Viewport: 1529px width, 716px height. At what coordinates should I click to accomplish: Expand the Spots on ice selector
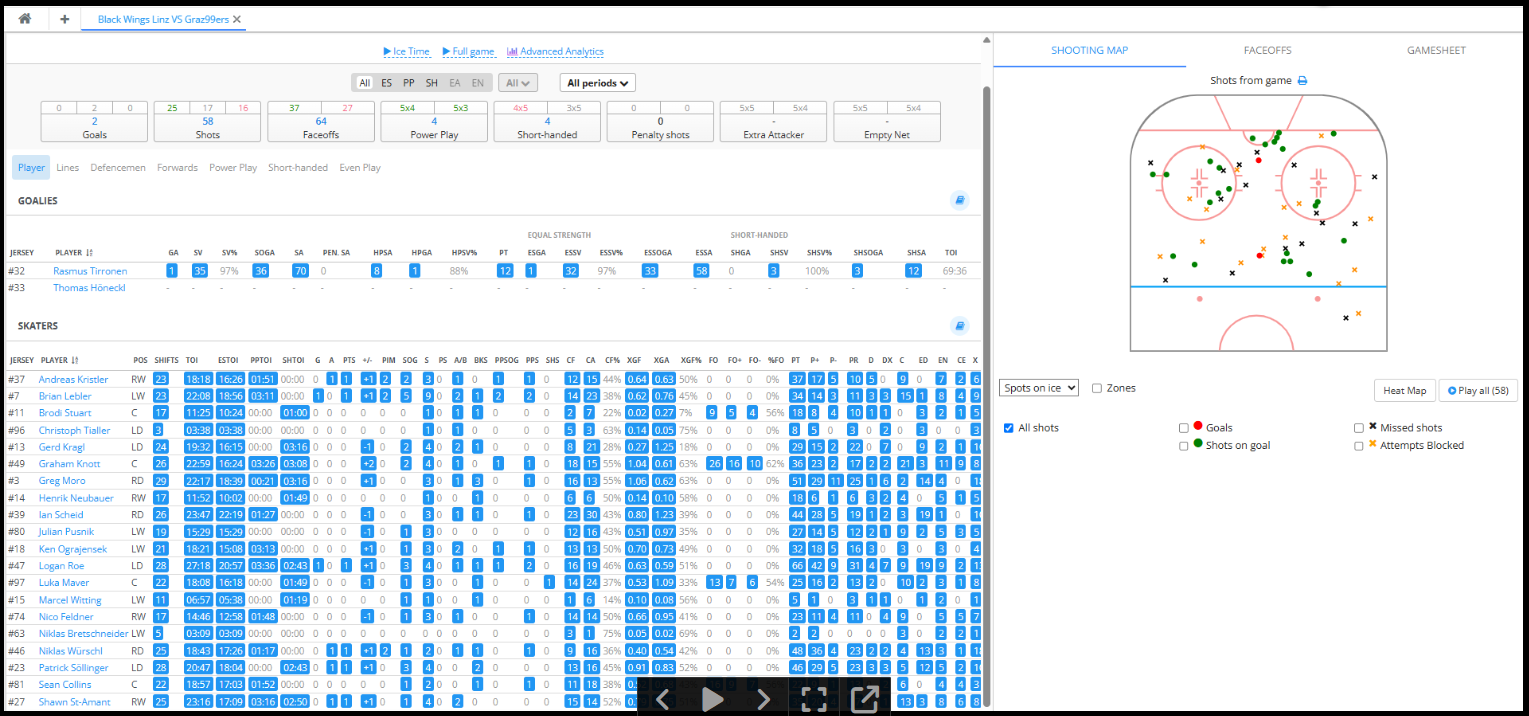pos(1038,388)
